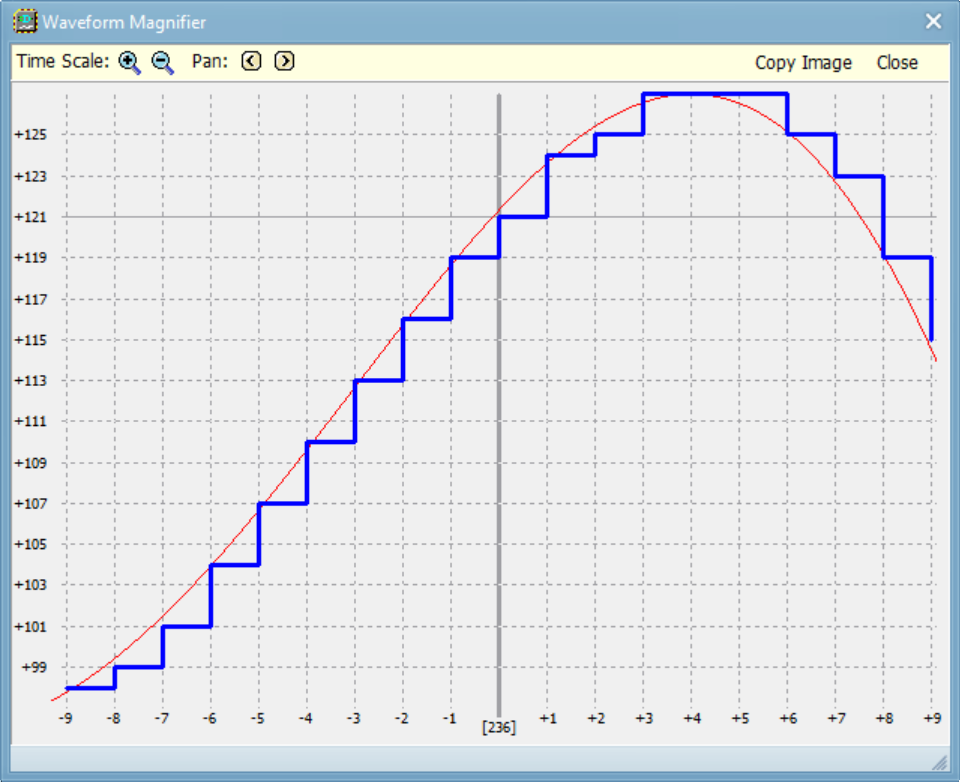Click the +111 amplitude label
The width and height of the screenshot is (960, 782).
31,421
